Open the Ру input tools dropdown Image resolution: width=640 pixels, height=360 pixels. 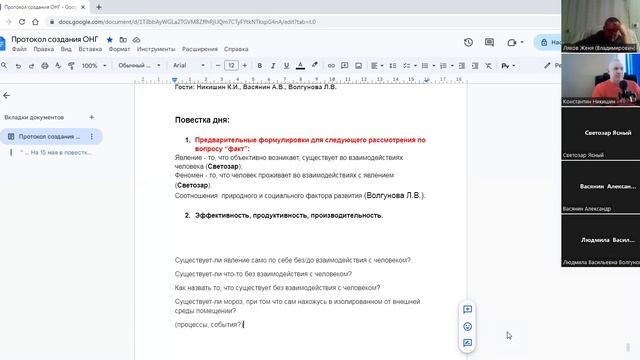pyautogui.click(x=508, y=66)
